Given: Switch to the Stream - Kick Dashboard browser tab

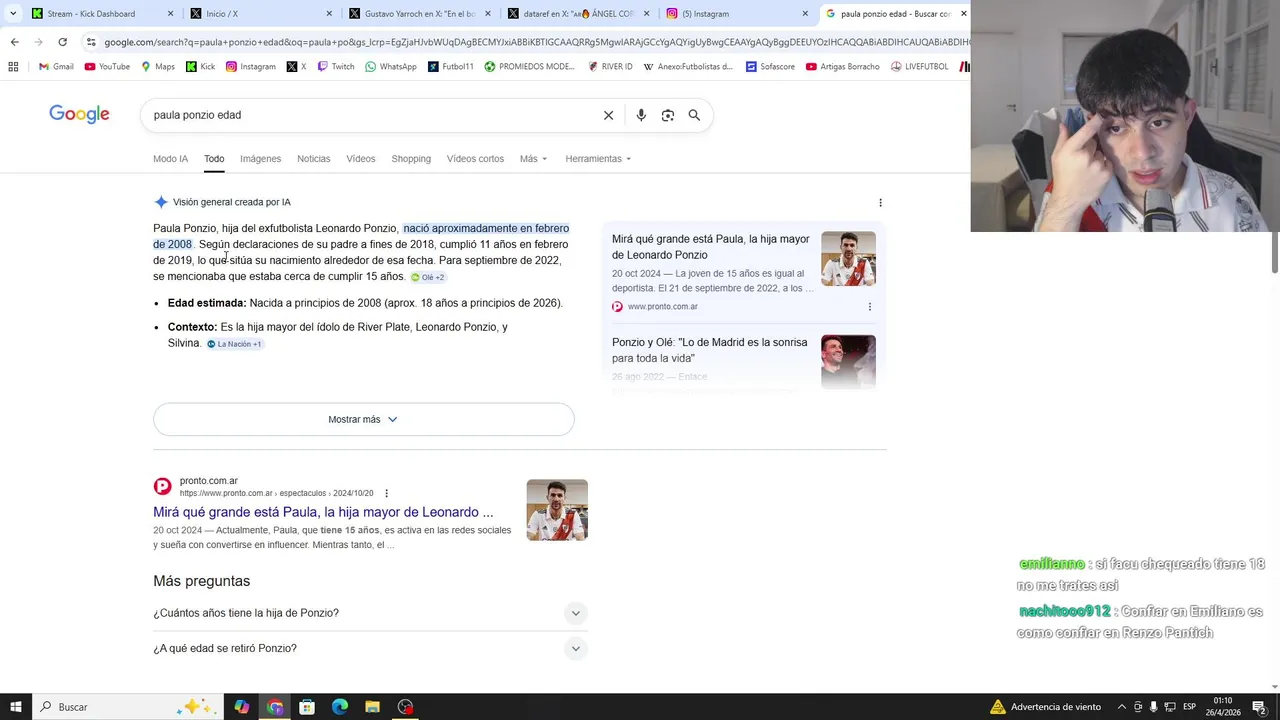Looking at the screenshot, I should (103, 14).
